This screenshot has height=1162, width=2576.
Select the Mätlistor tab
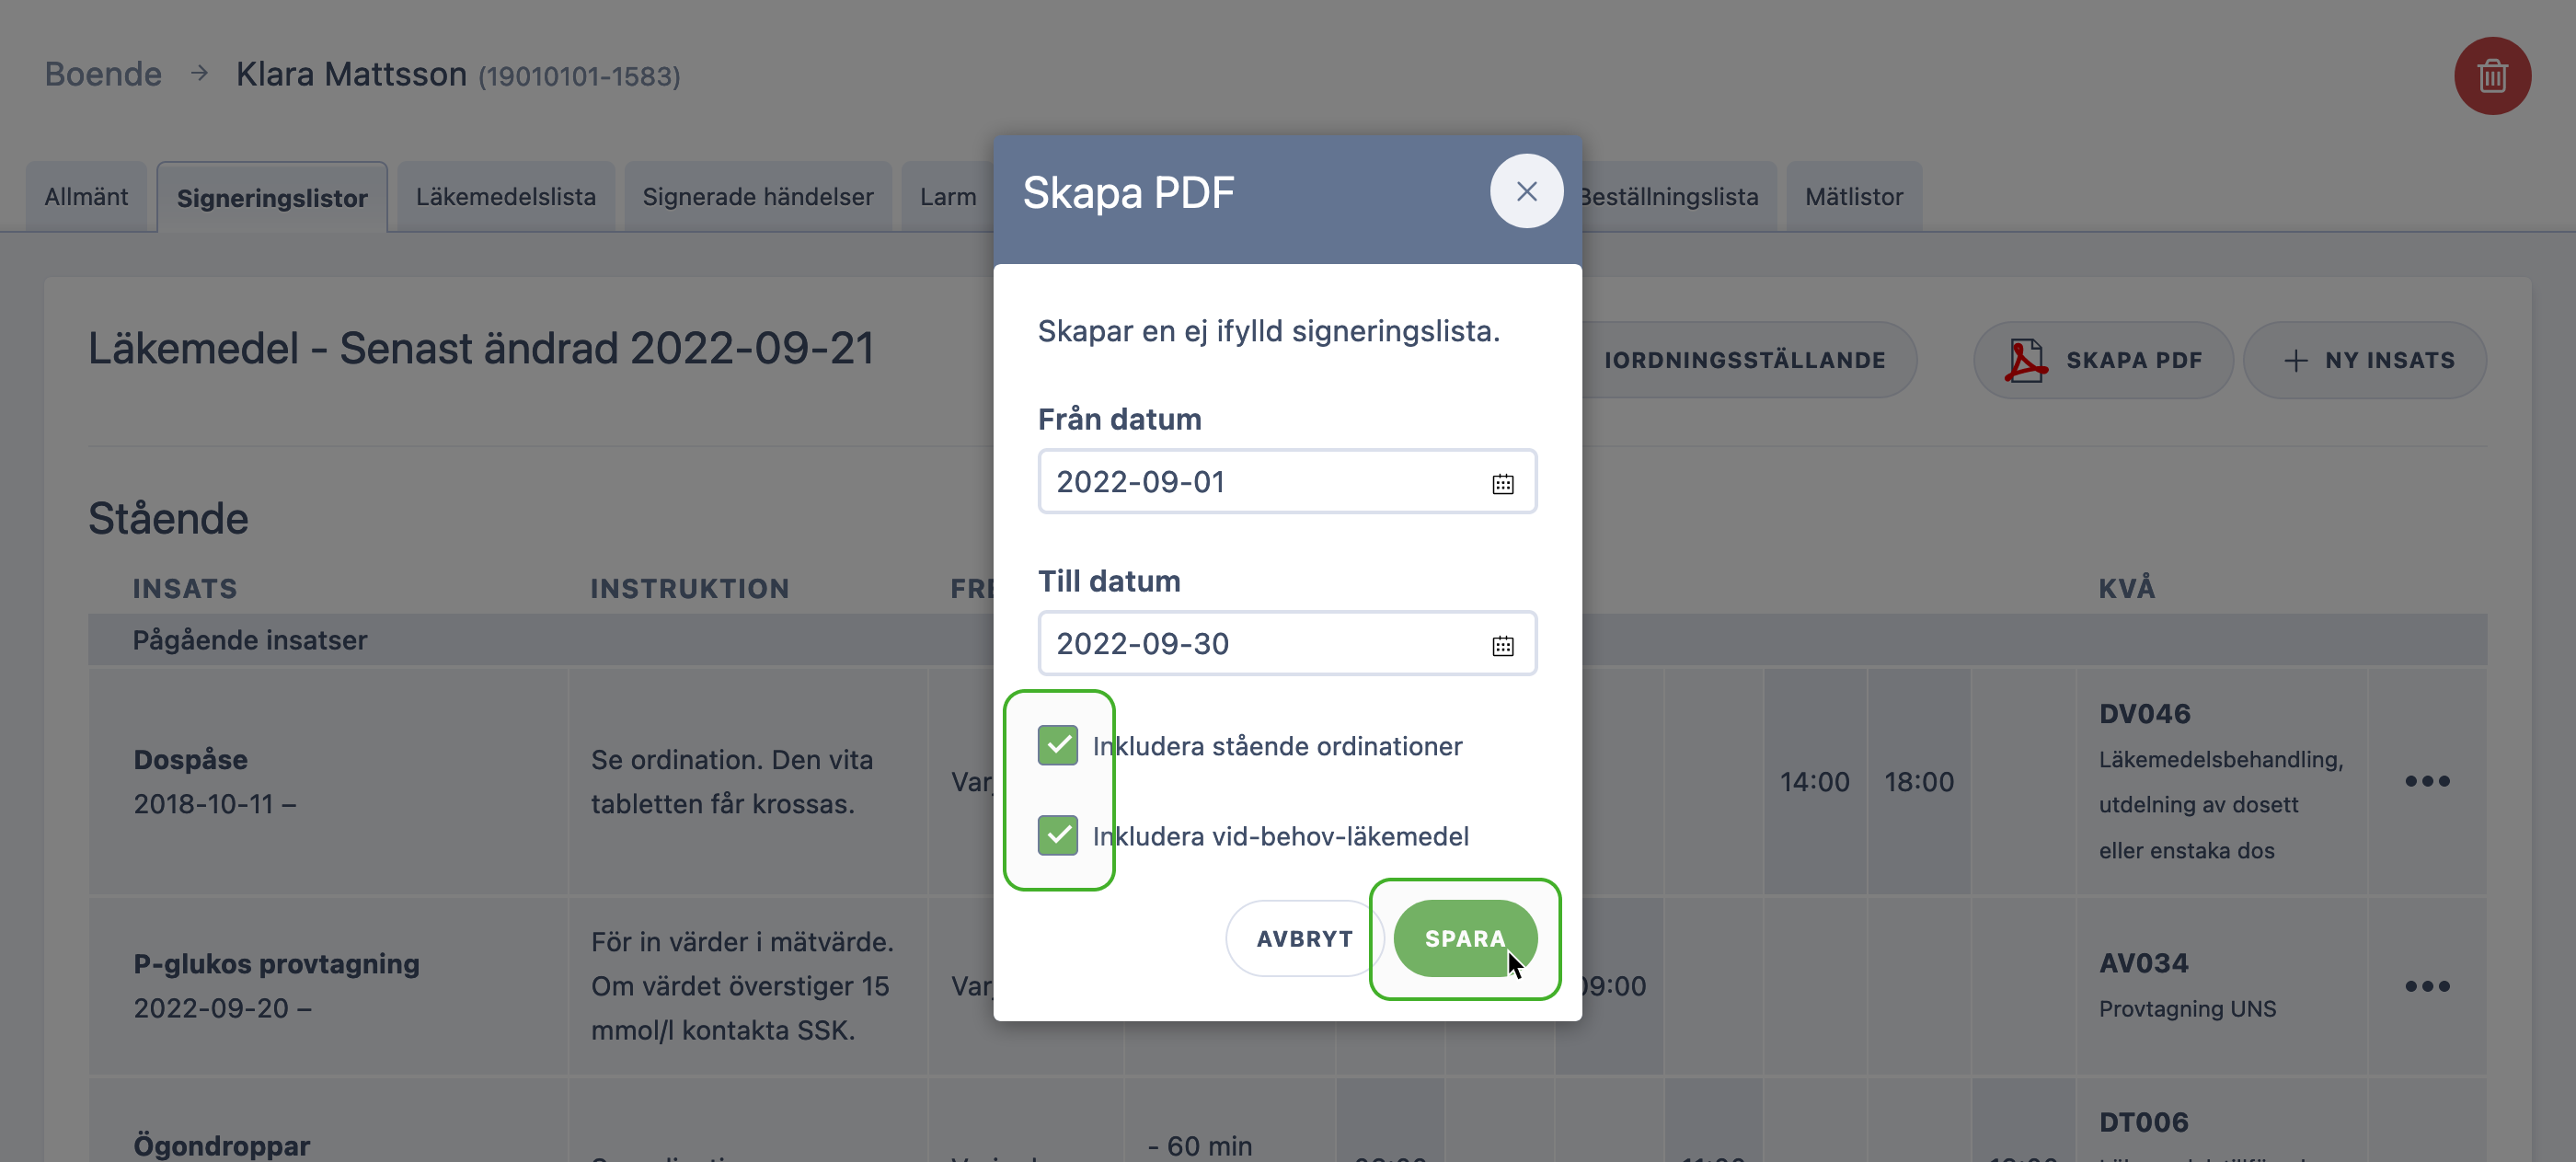(1853, 197)
